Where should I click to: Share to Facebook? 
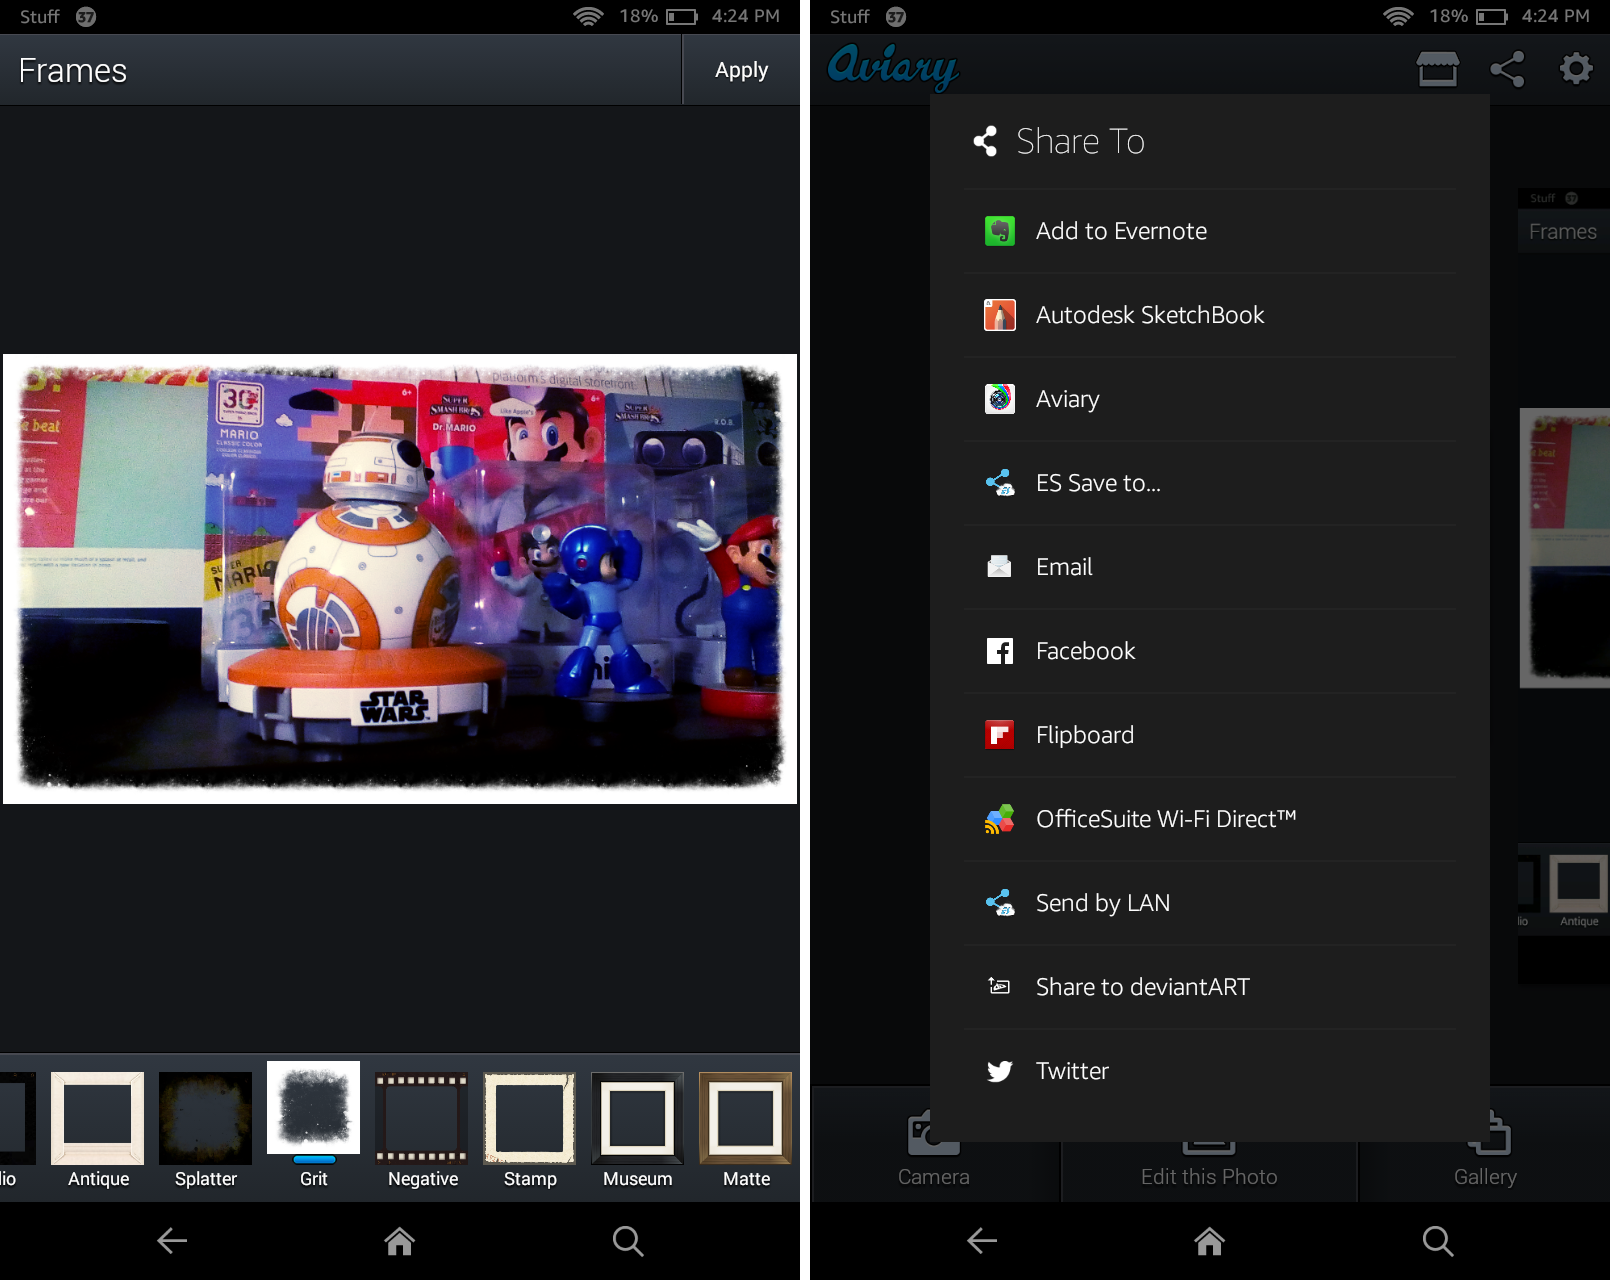pyautogui.click(x=1210, y=651)
